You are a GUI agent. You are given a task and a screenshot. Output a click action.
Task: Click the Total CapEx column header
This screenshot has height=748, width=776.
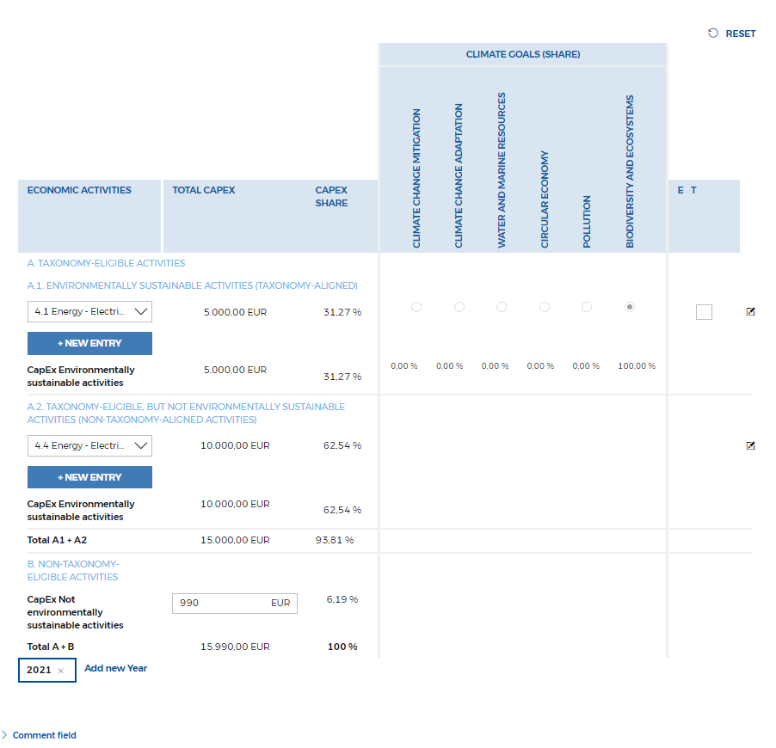pos(203,190)
